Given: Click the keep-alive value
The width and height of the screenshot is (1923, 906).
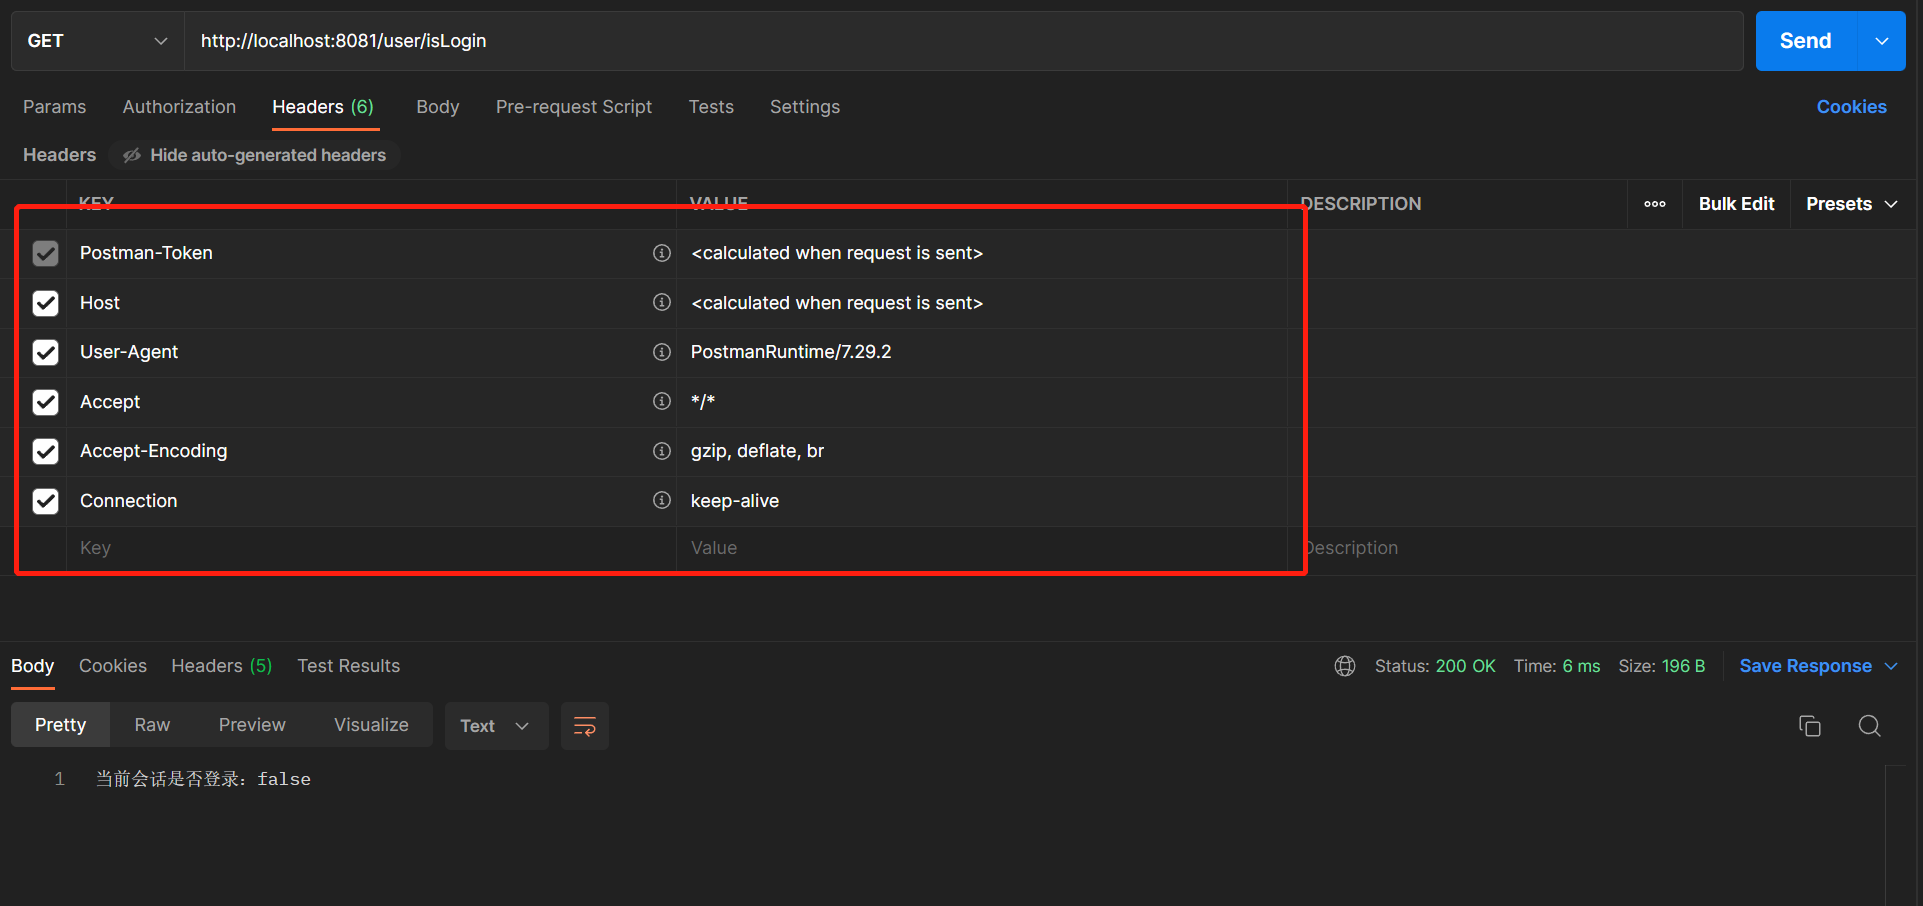Looking at the screenshot, I should pyautogui.click(x=735, y=501).
